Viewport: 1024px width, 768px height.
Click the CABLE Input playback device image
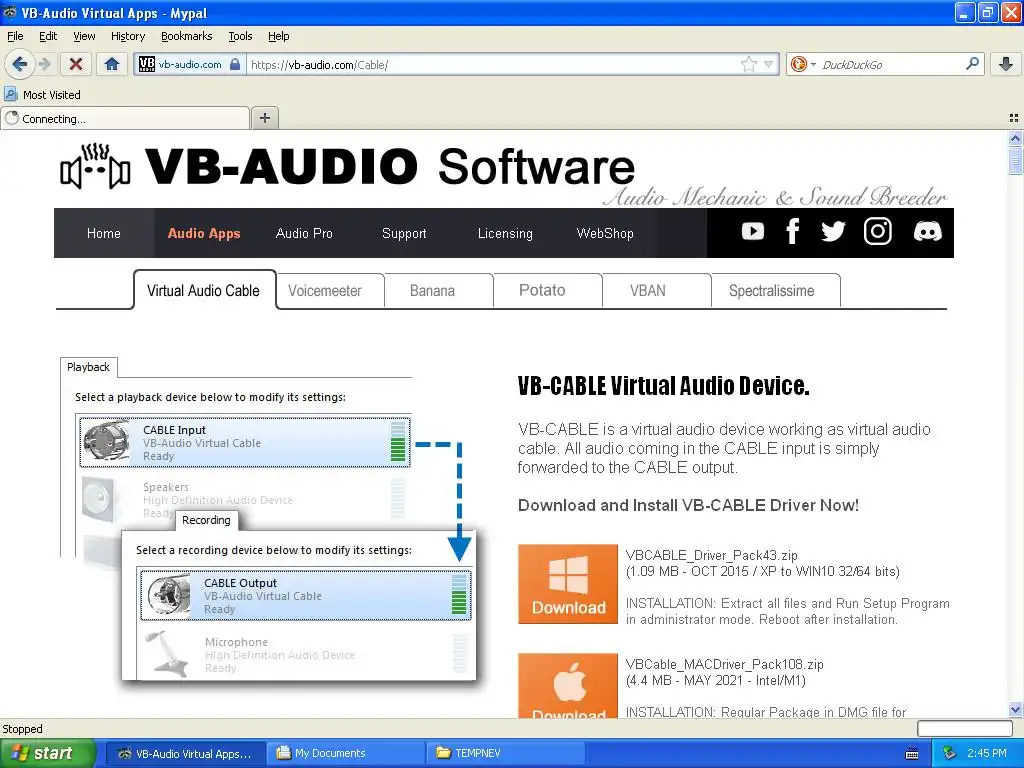point(107,442)
